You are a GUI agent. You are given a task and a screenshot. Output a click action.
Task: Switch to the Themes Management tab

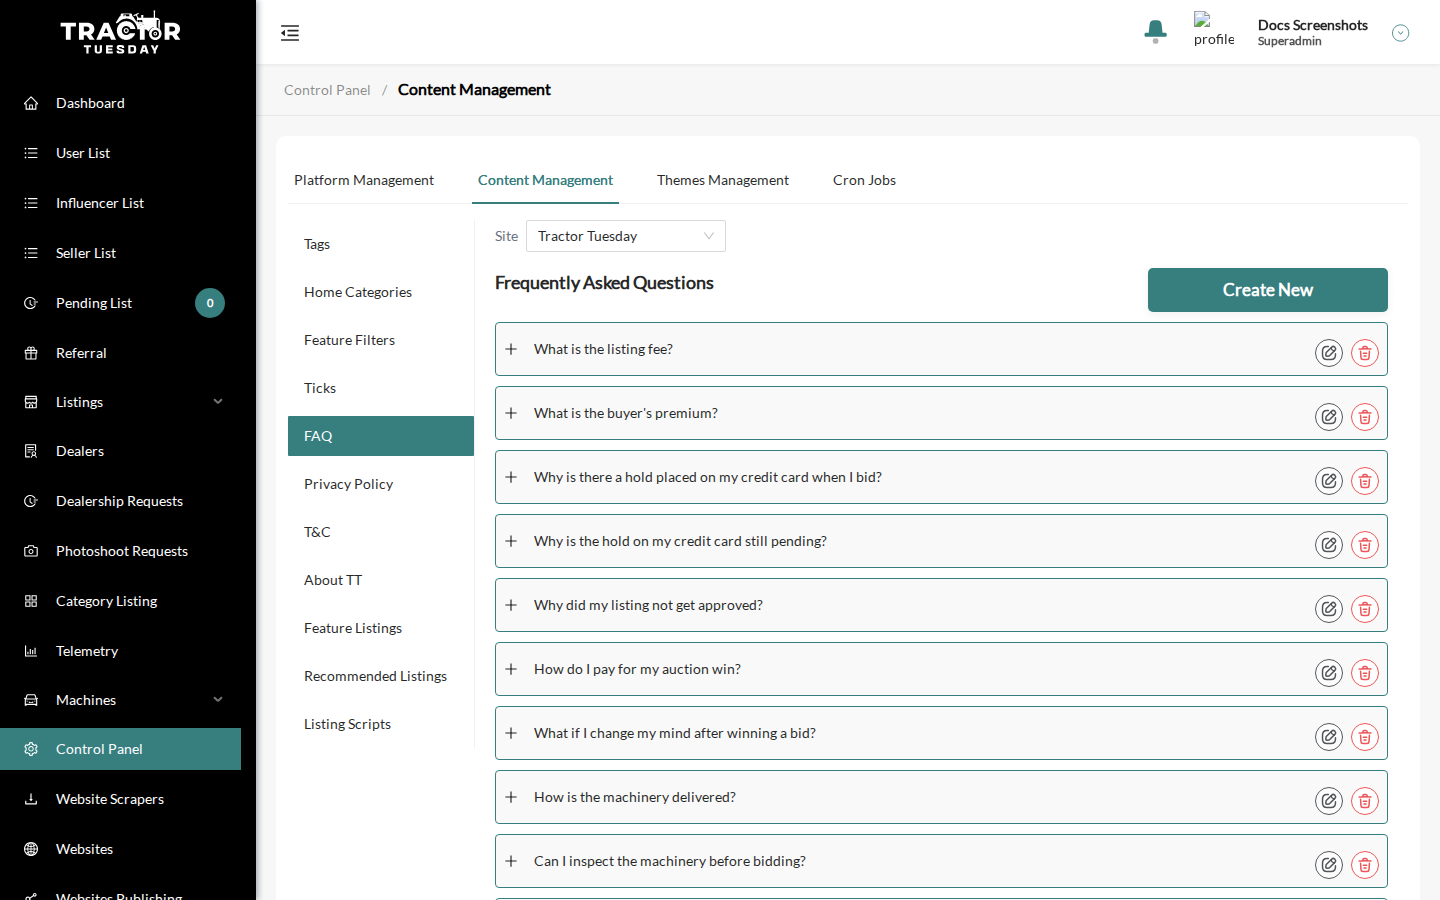pos(723,180)
